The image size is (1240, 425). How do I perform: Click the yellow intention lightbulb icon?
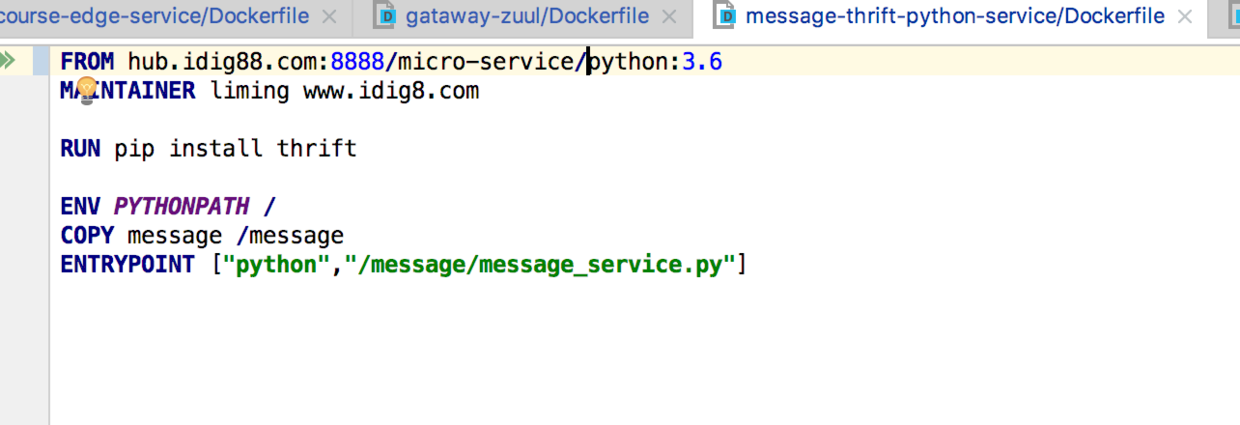(86, 90)
